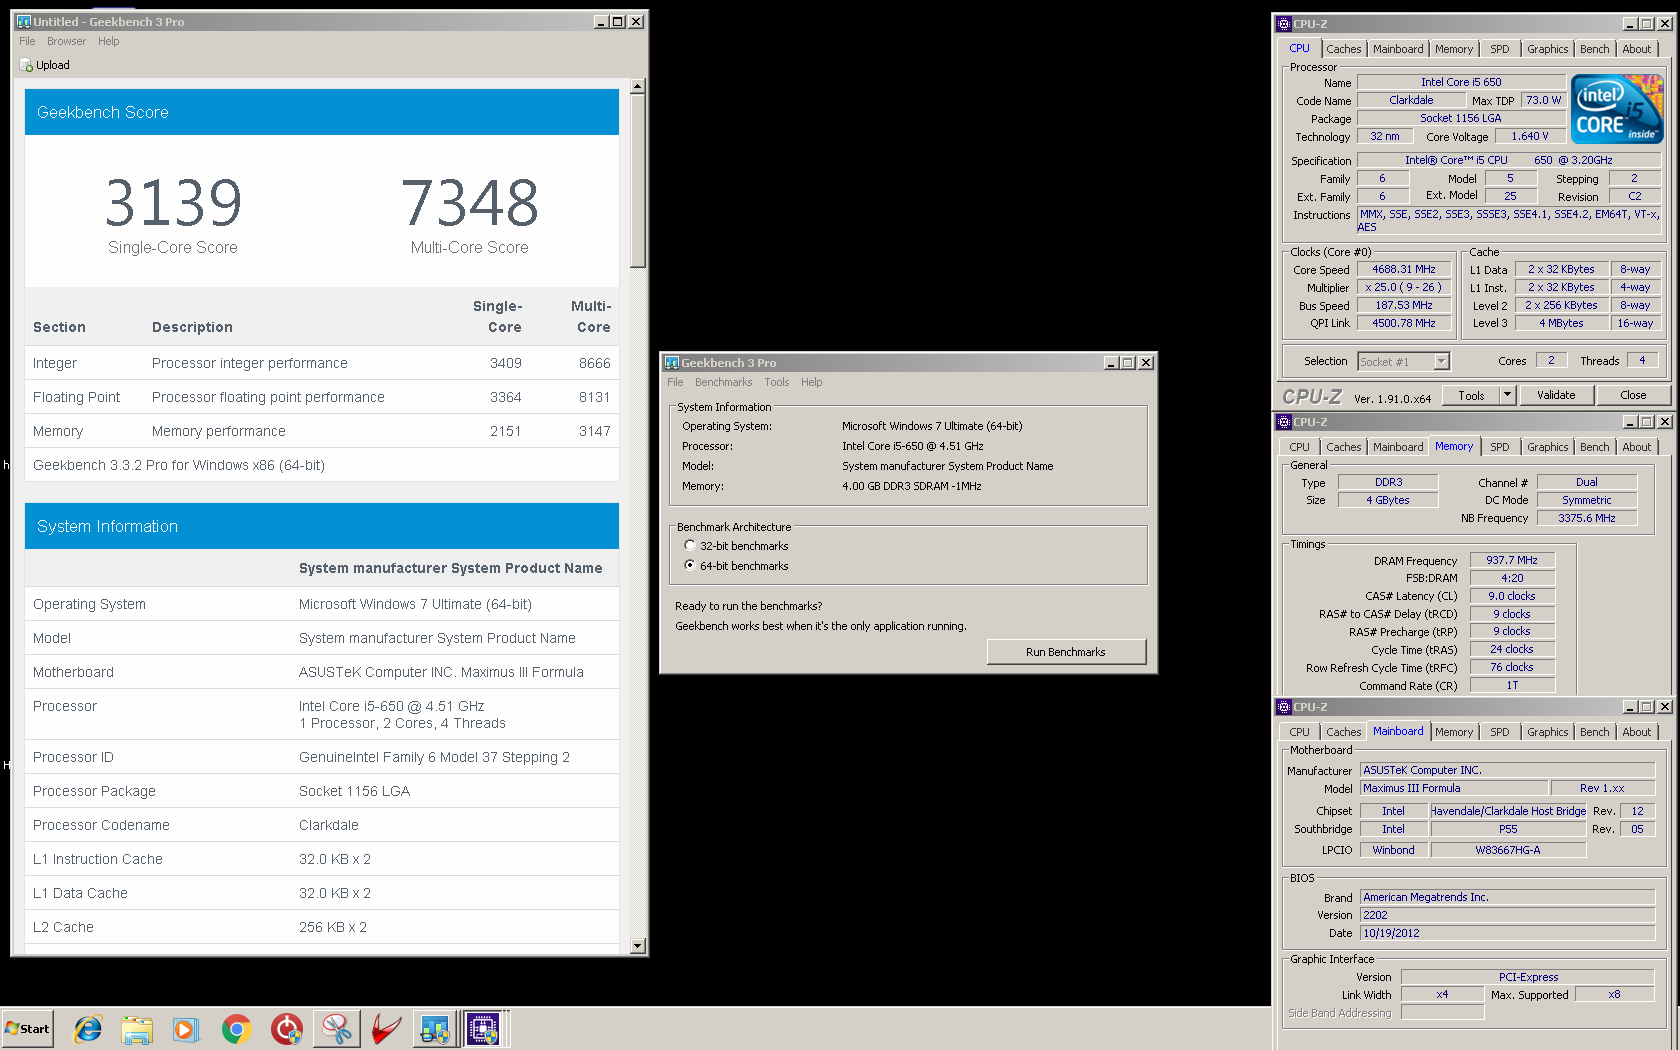This screenshot has width=1680, height=1050.
Task: Click the red power-symbol taskbar icon
Action: pos(287,1028)
